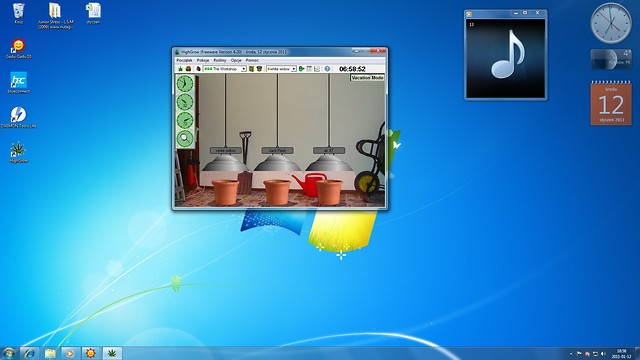
Task: Click the Windows Start button
Action: coord(9,353)
